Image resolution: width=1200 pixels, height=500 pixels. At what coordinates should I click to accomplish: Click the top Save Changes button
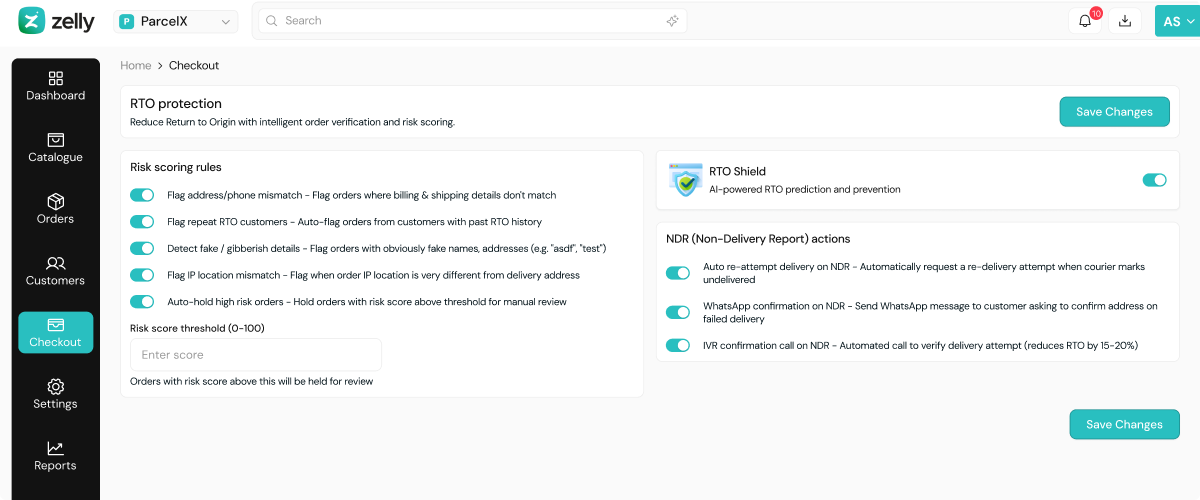(x=1114, y=112)
